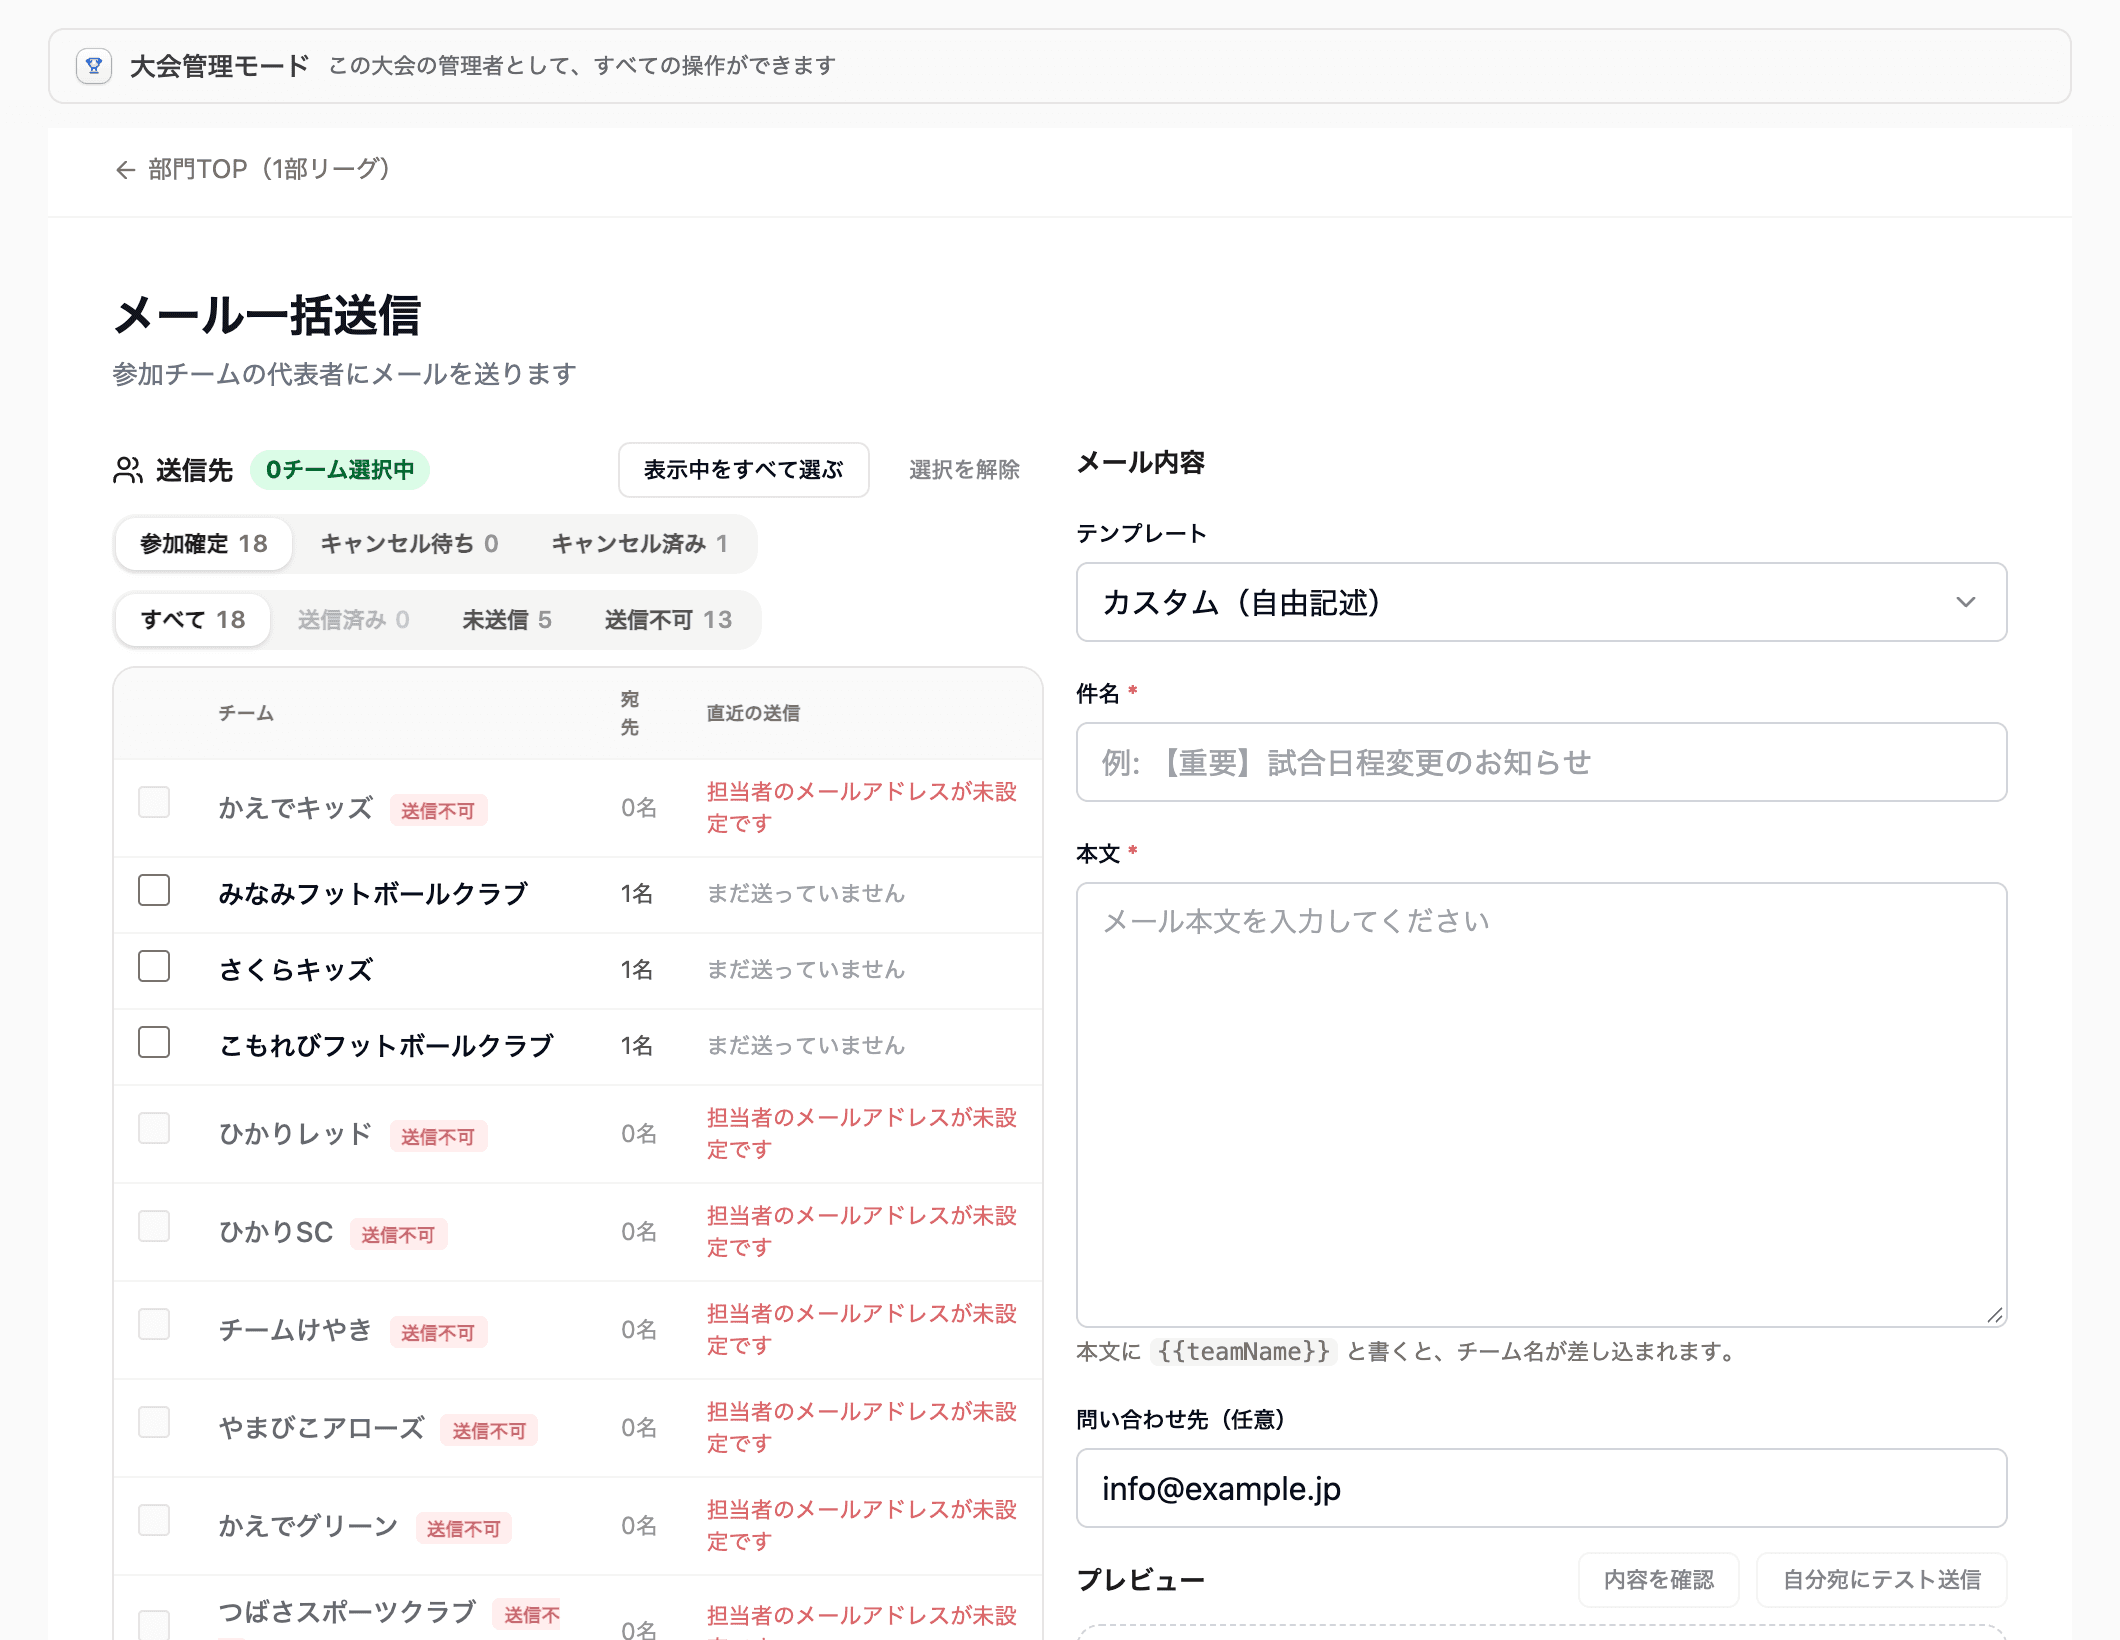Click the 問い合わせ先 field showing info@example.jp
The width and height of the screenshot is (2120, 1640).
(x=1541, y=1488)
